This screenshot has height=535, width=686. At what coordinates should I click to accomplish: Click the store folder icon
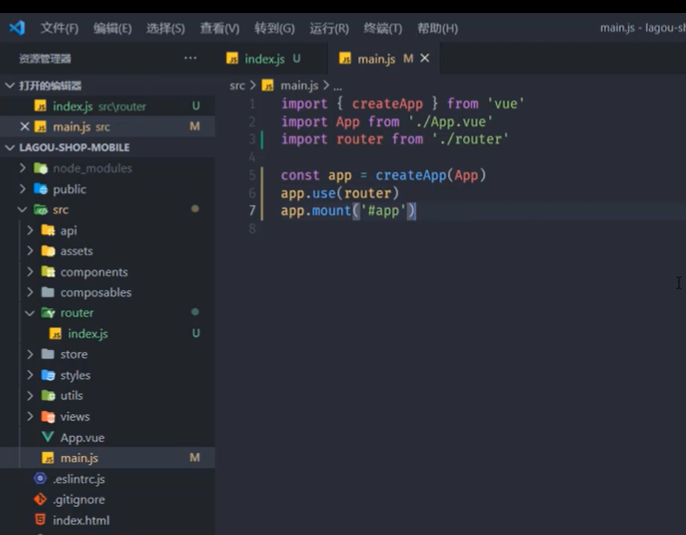click(x=48, y=354)
